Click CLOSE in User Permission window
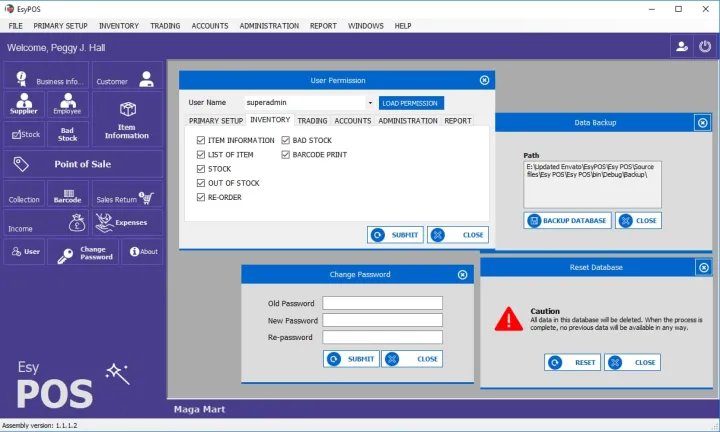The height and width of the screenshot is (432, 720). coord(458,235)
